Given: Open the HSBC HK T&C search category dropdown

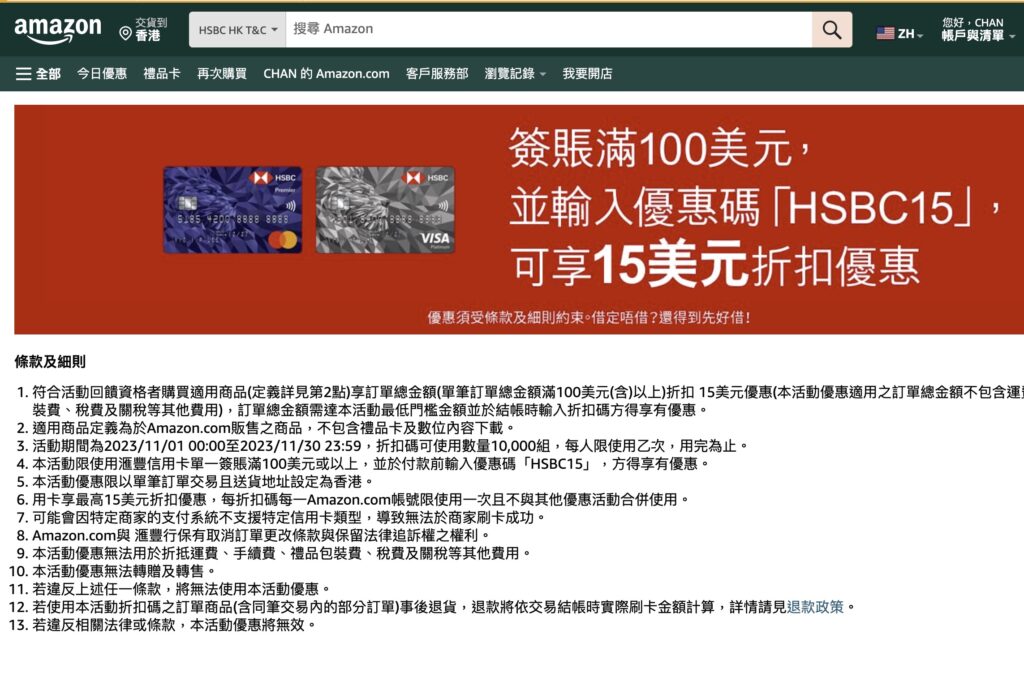Looking at the screenshot, I should coord(238,30).
